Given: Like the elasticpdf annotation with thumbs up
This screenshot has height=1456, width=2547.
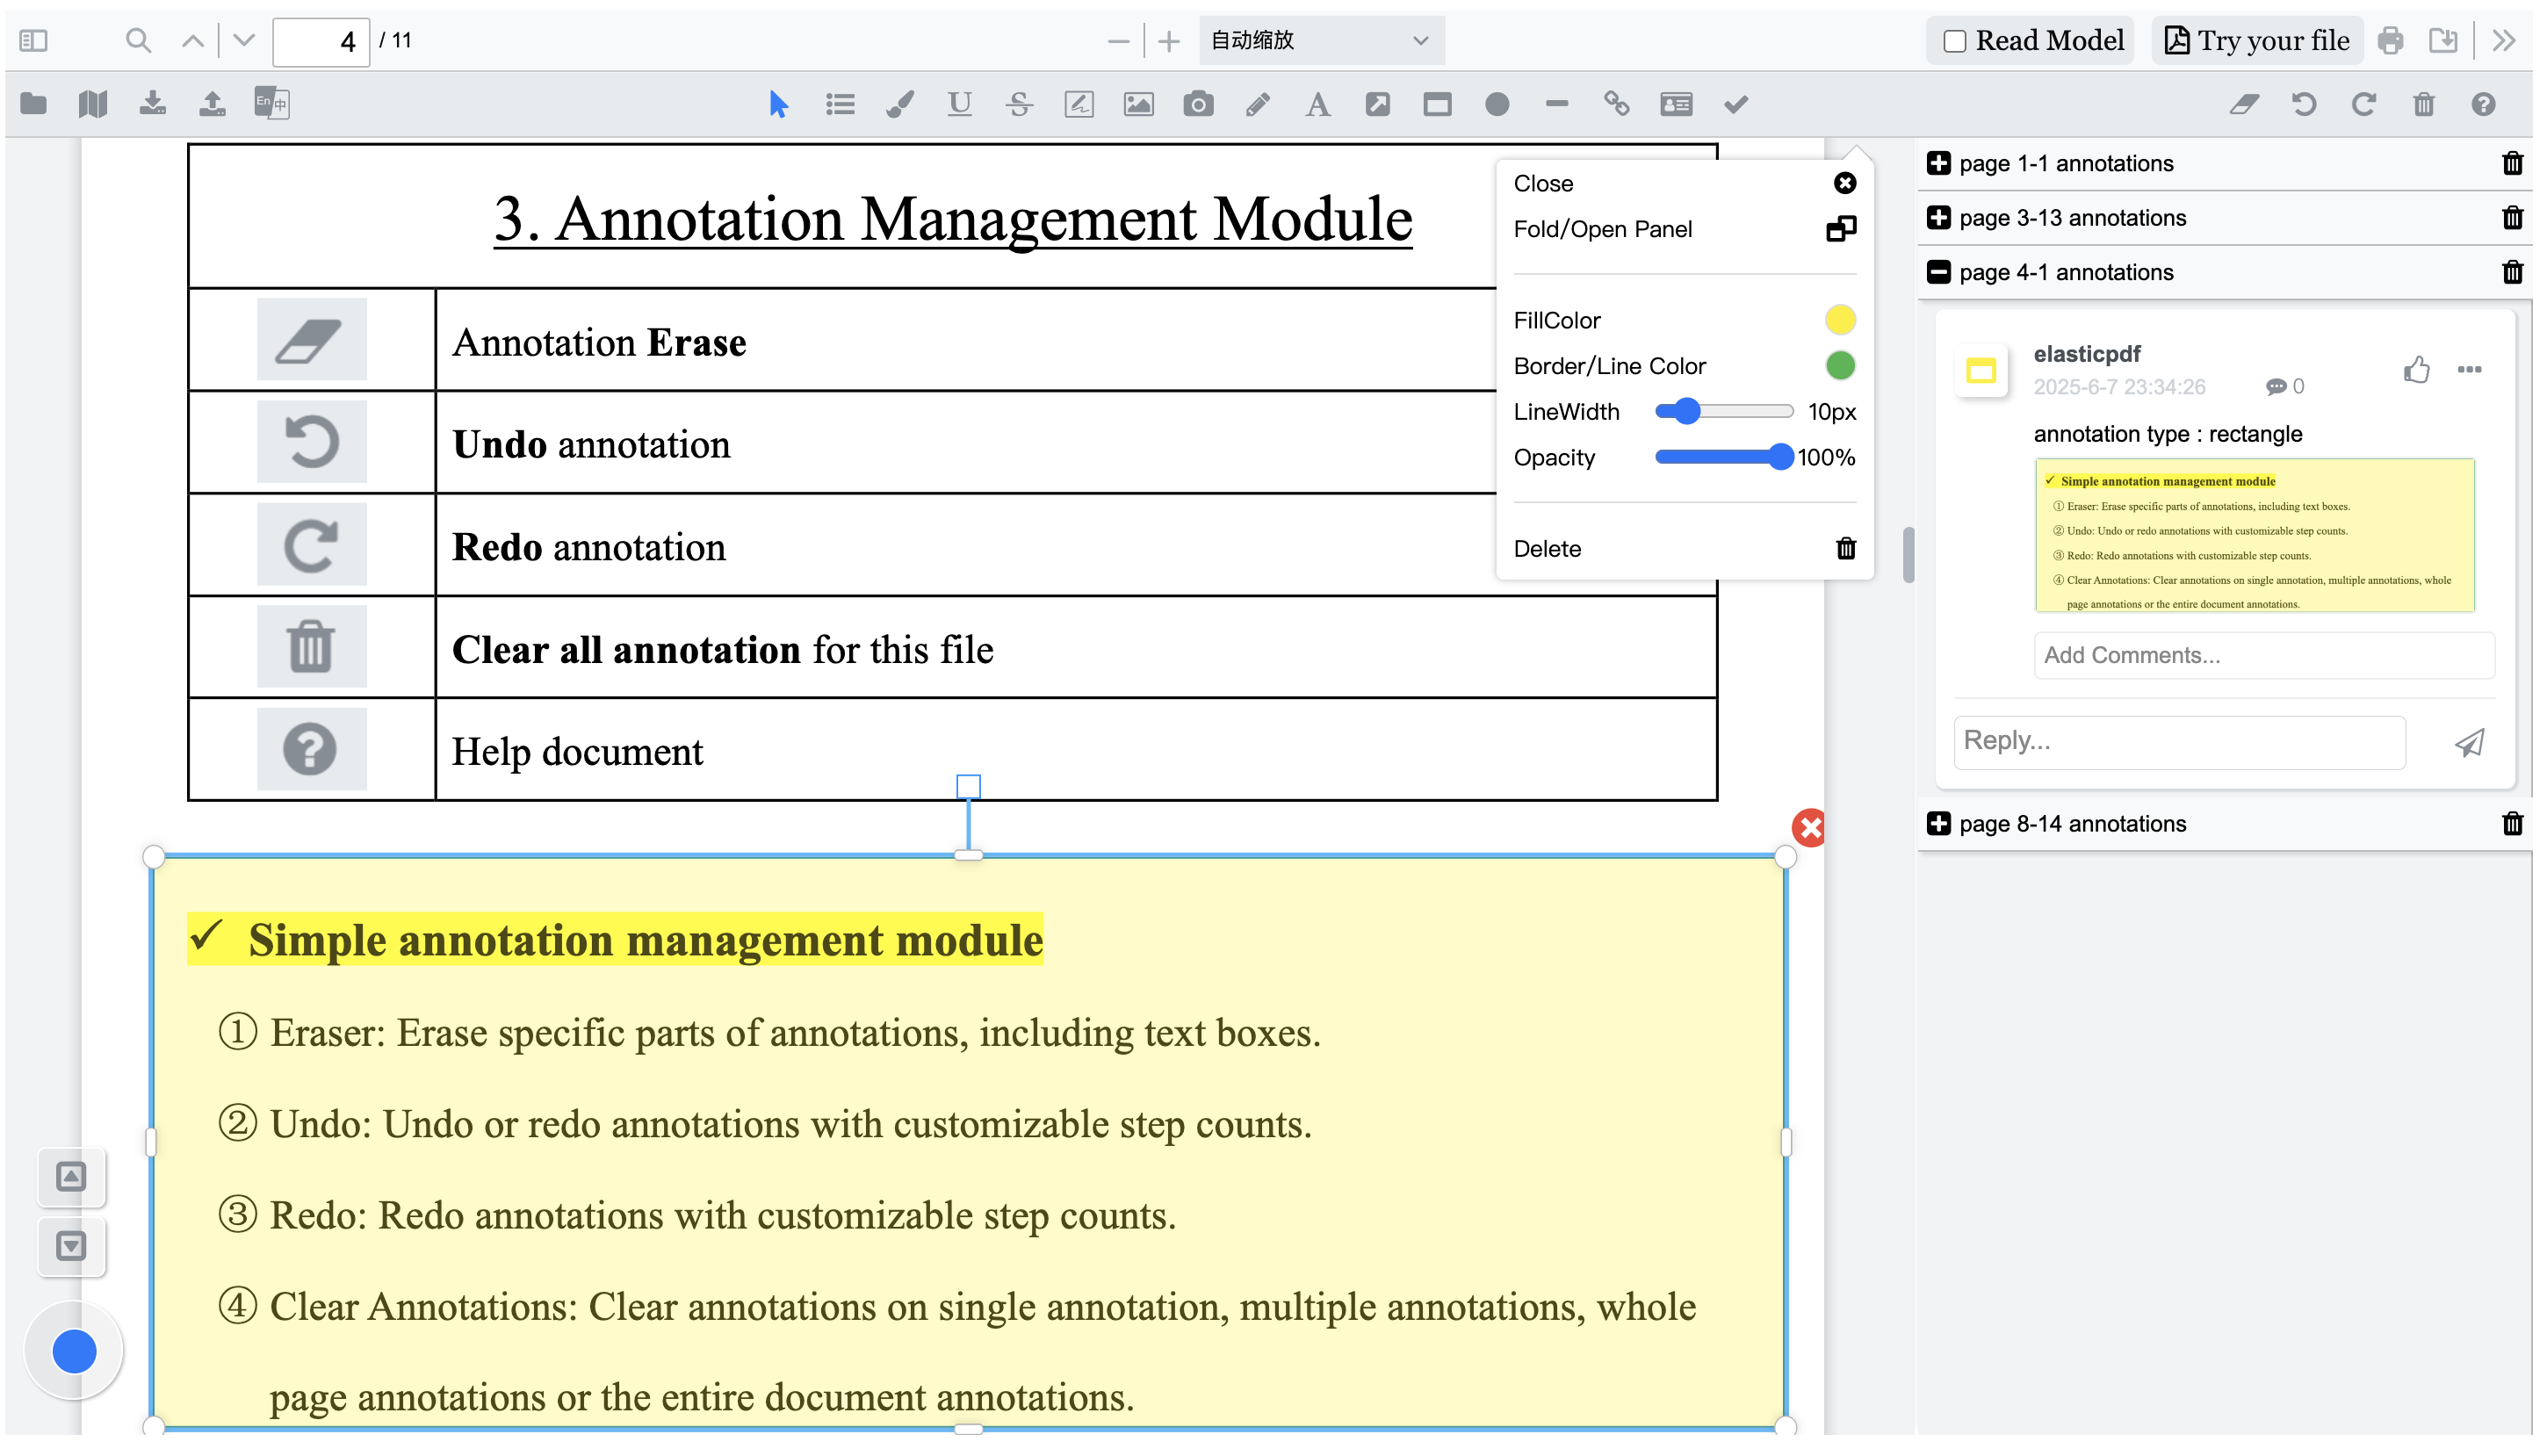Looking at the screenshot, I should (2418, 370).
